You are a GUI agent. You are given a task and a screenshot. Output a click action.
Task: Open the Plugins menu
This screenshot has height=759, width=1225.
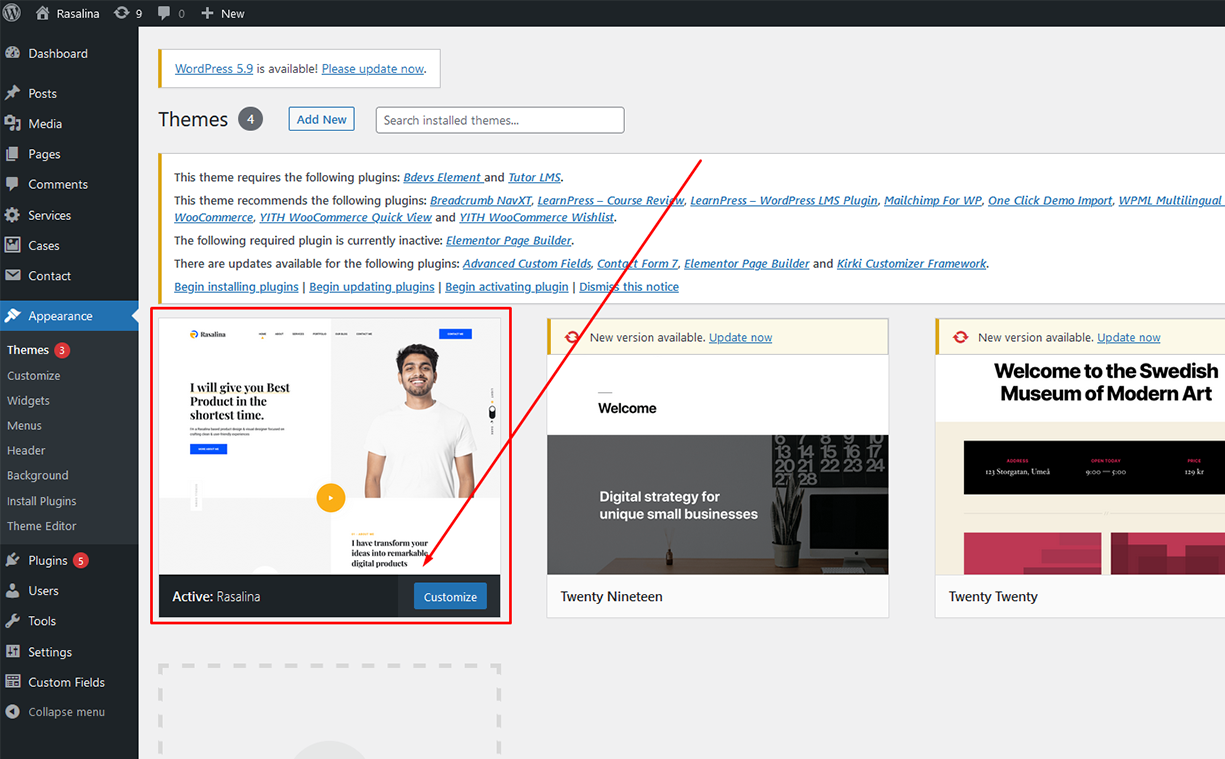[69, 560]
